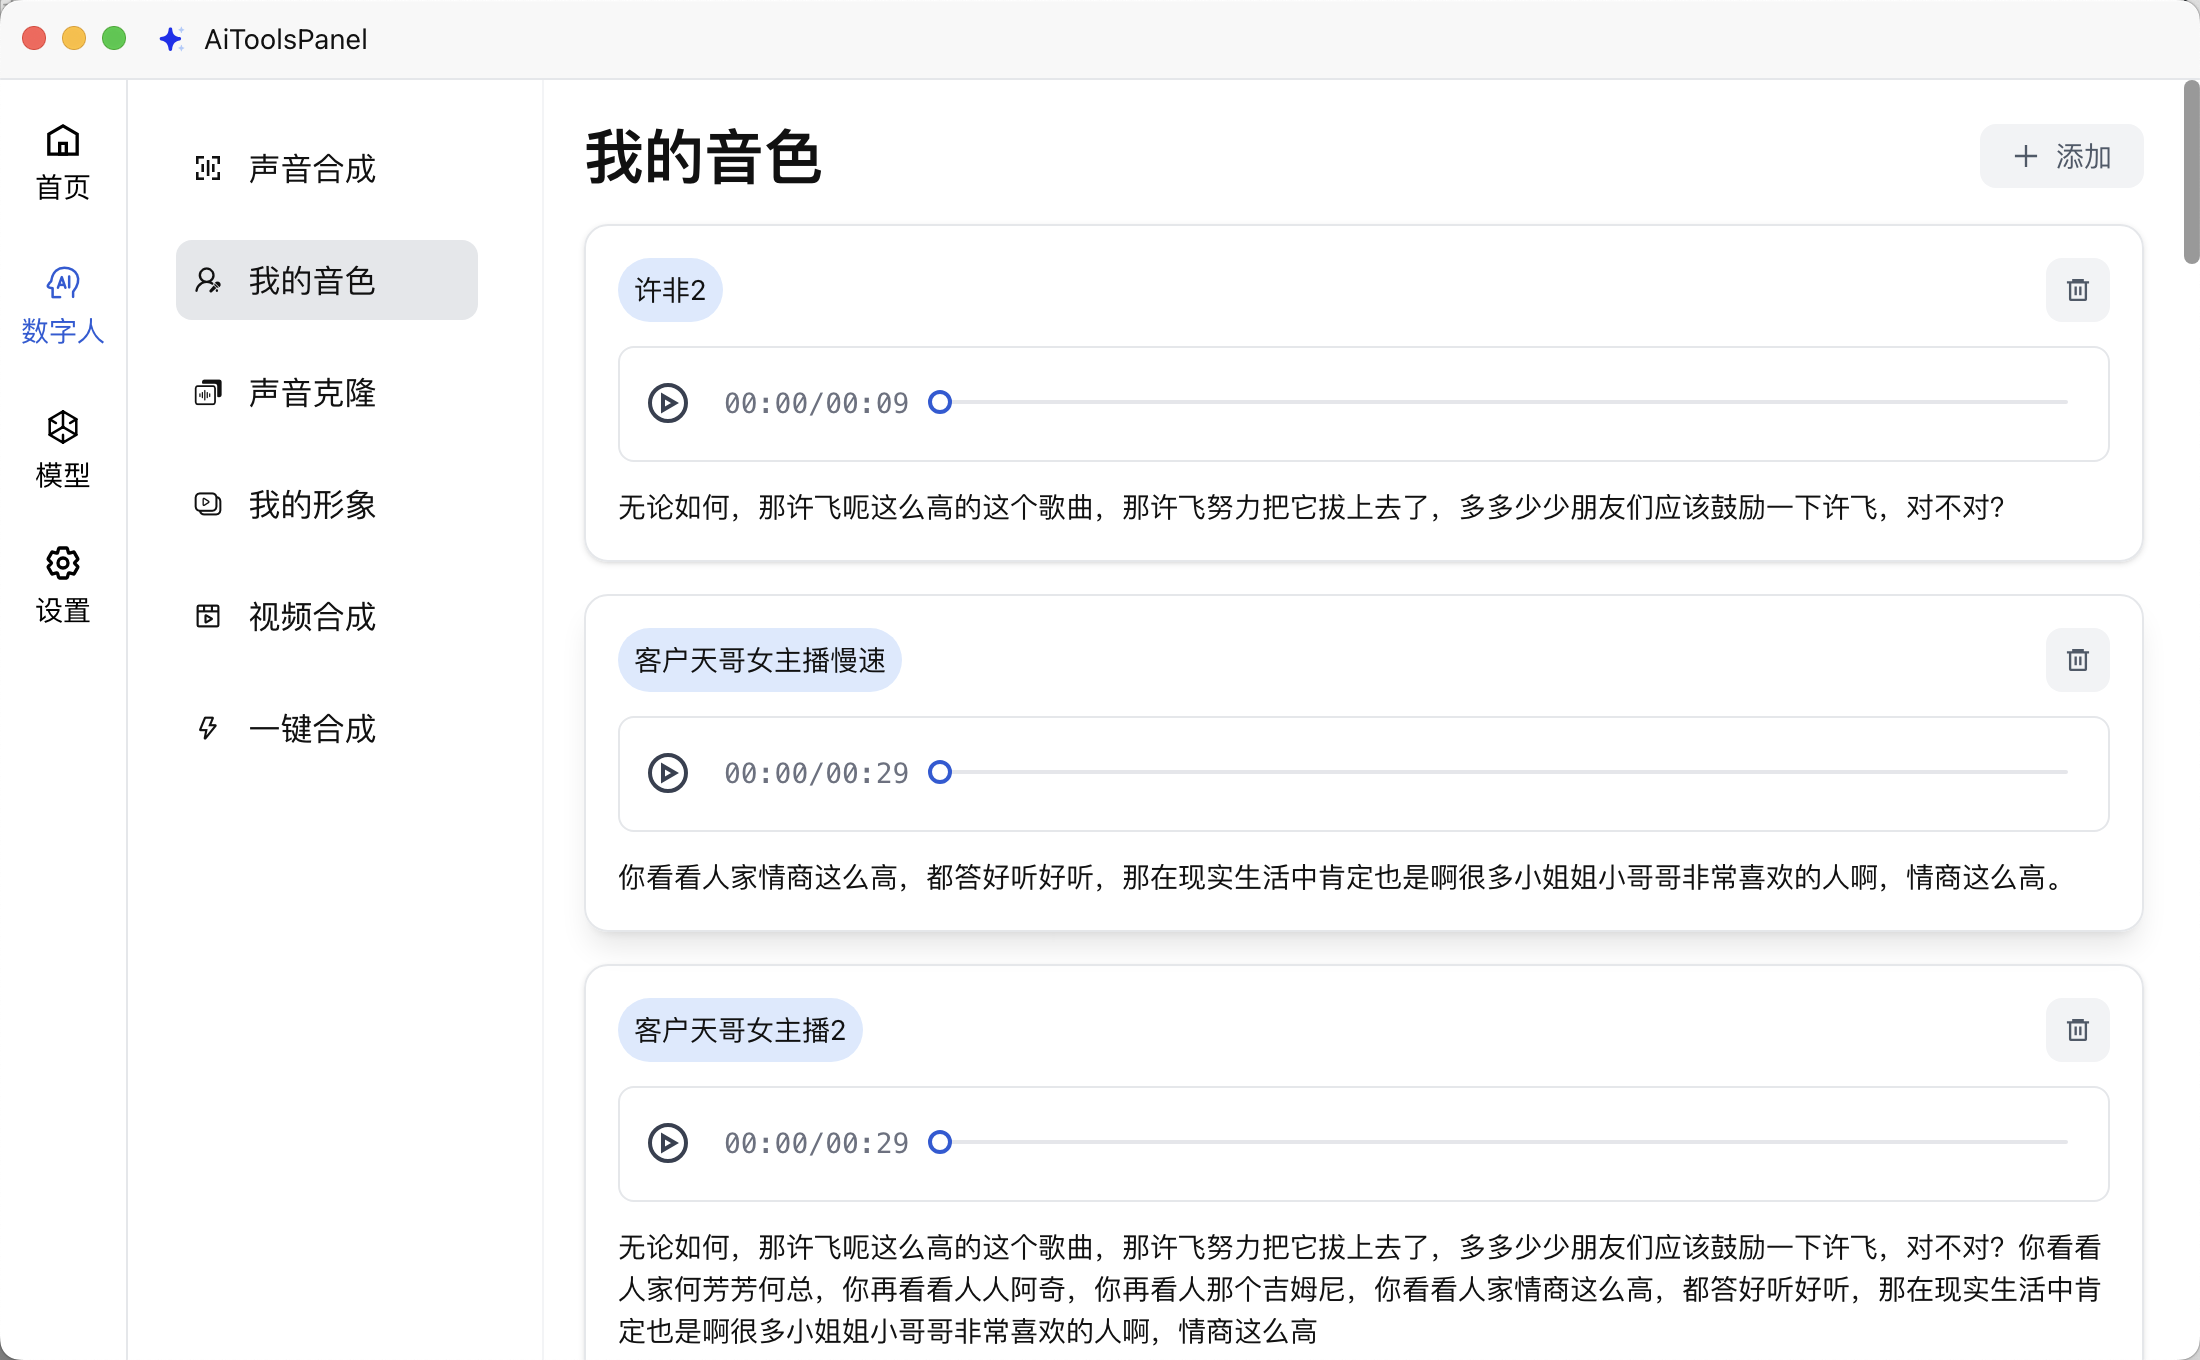
Task: Click the 我的形象 avatar icon
Action: 208,504
